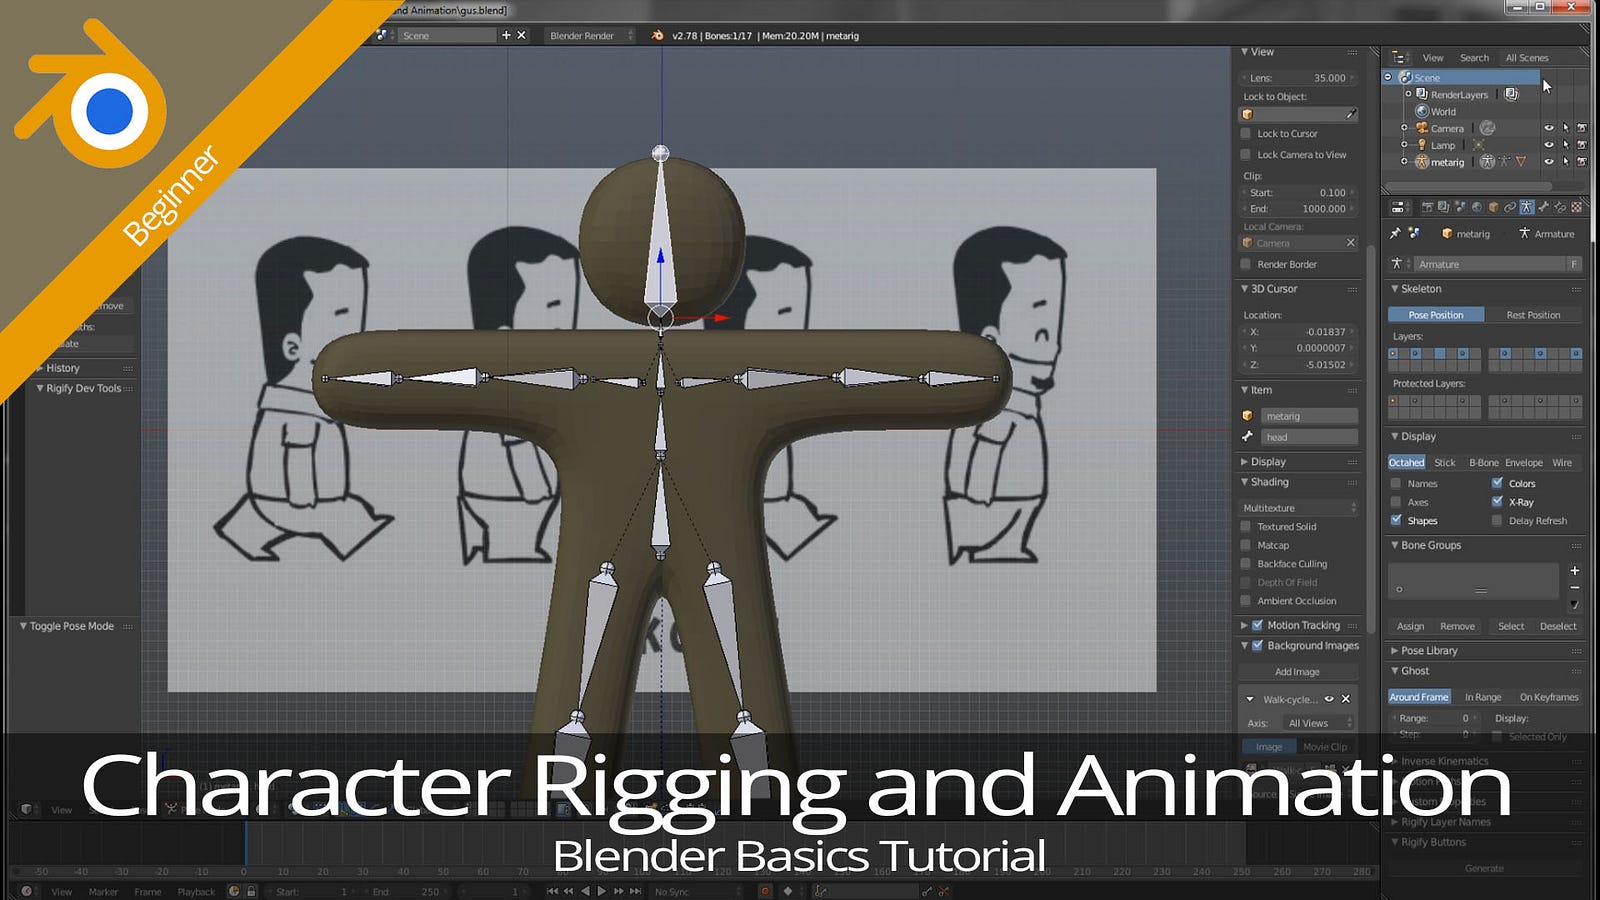Clear Local Camera with the X icon
Viewport: 1600px width, 900px height.
[x=1350, y=243]
